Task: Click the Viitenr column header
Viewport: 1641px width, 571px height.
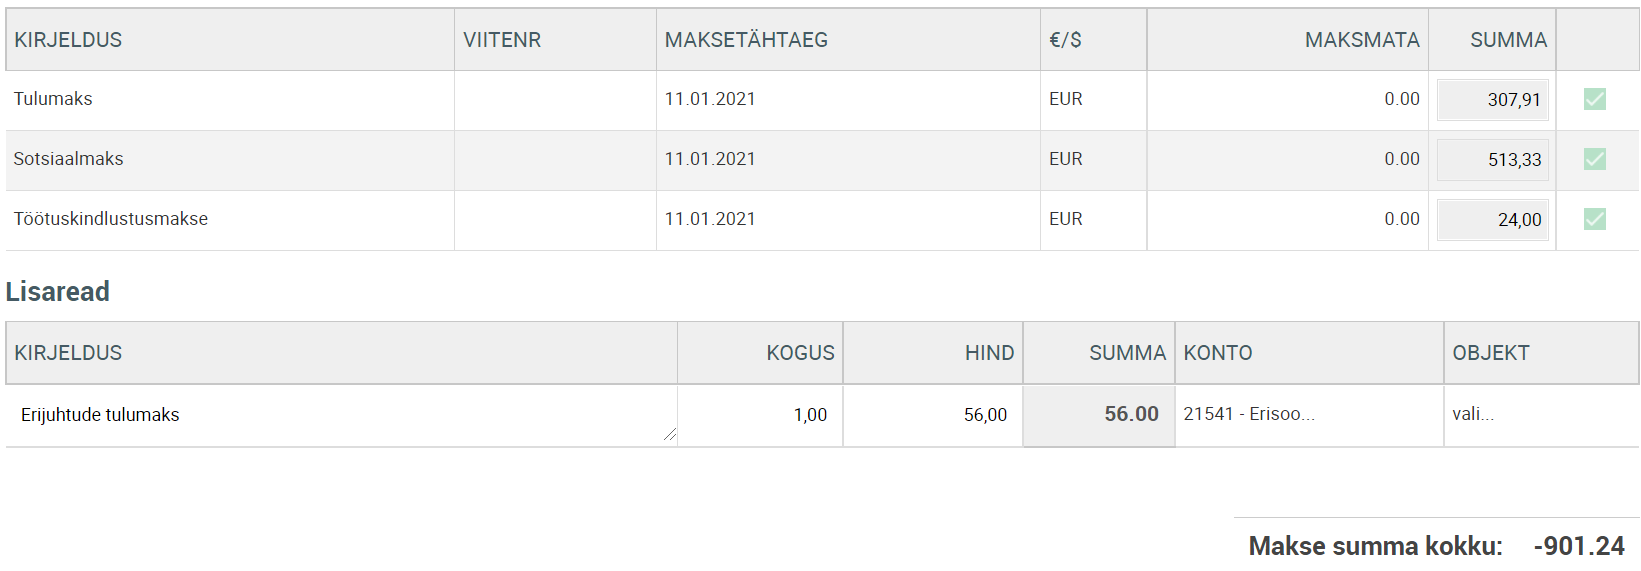Action: 502,40
